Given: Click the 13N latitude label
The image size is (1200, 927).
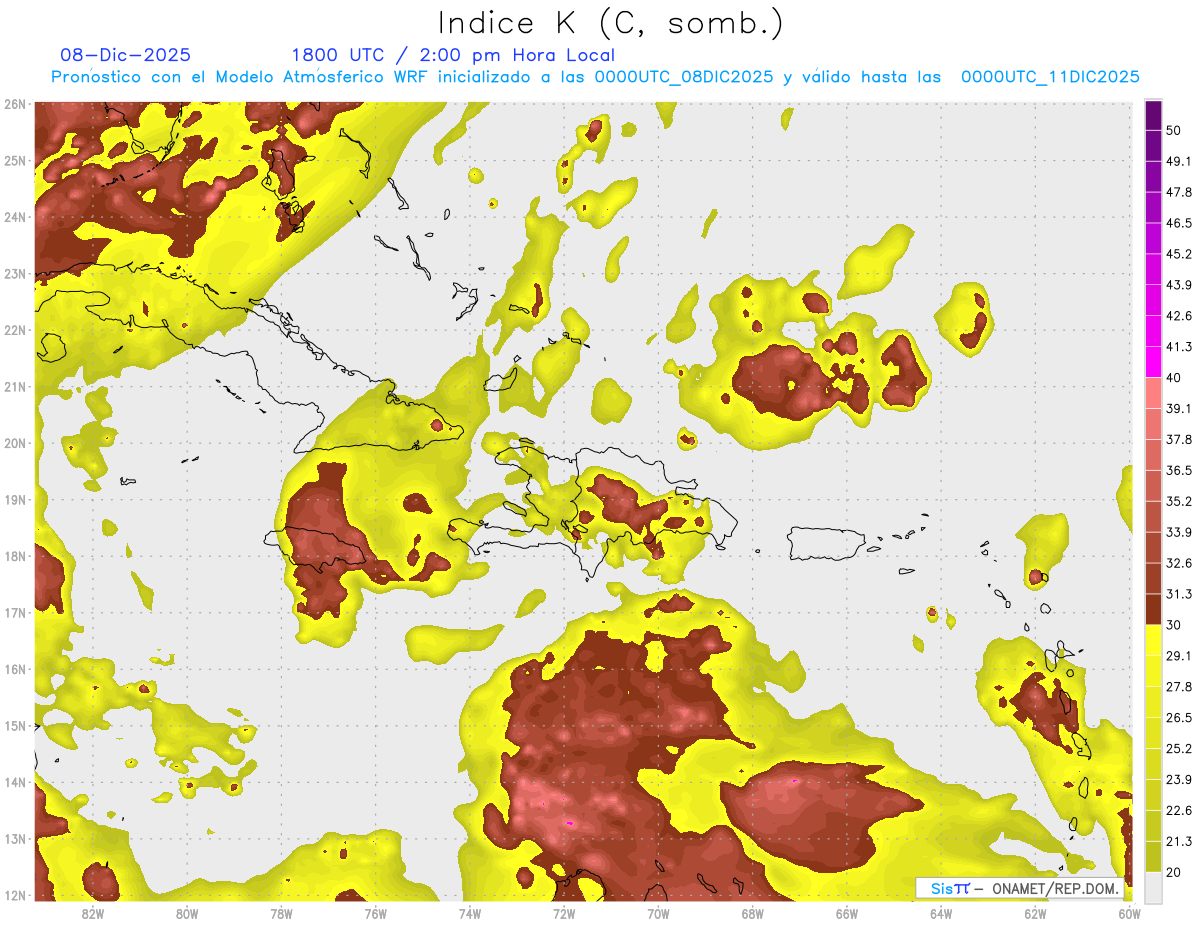Looking at the screenshot, I should tap(14, 839).
